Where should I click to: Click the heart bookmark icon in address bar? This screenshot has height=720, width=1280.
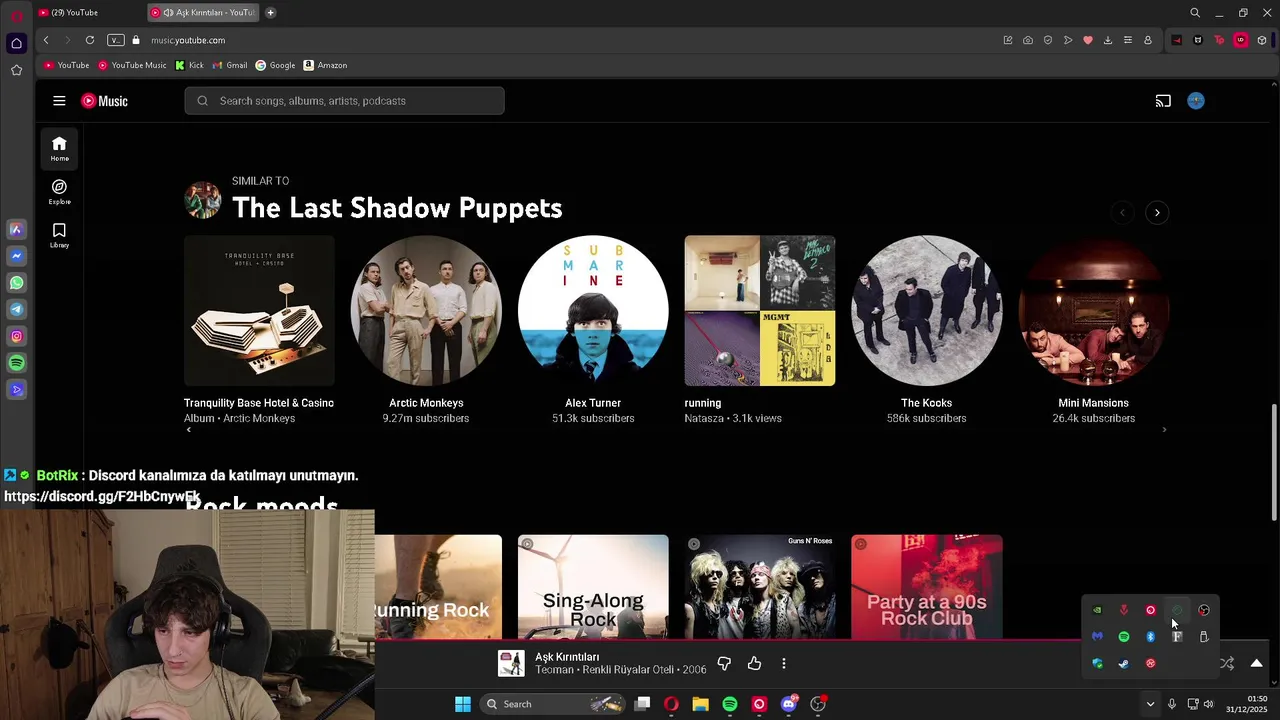(x=1088, y=40)
